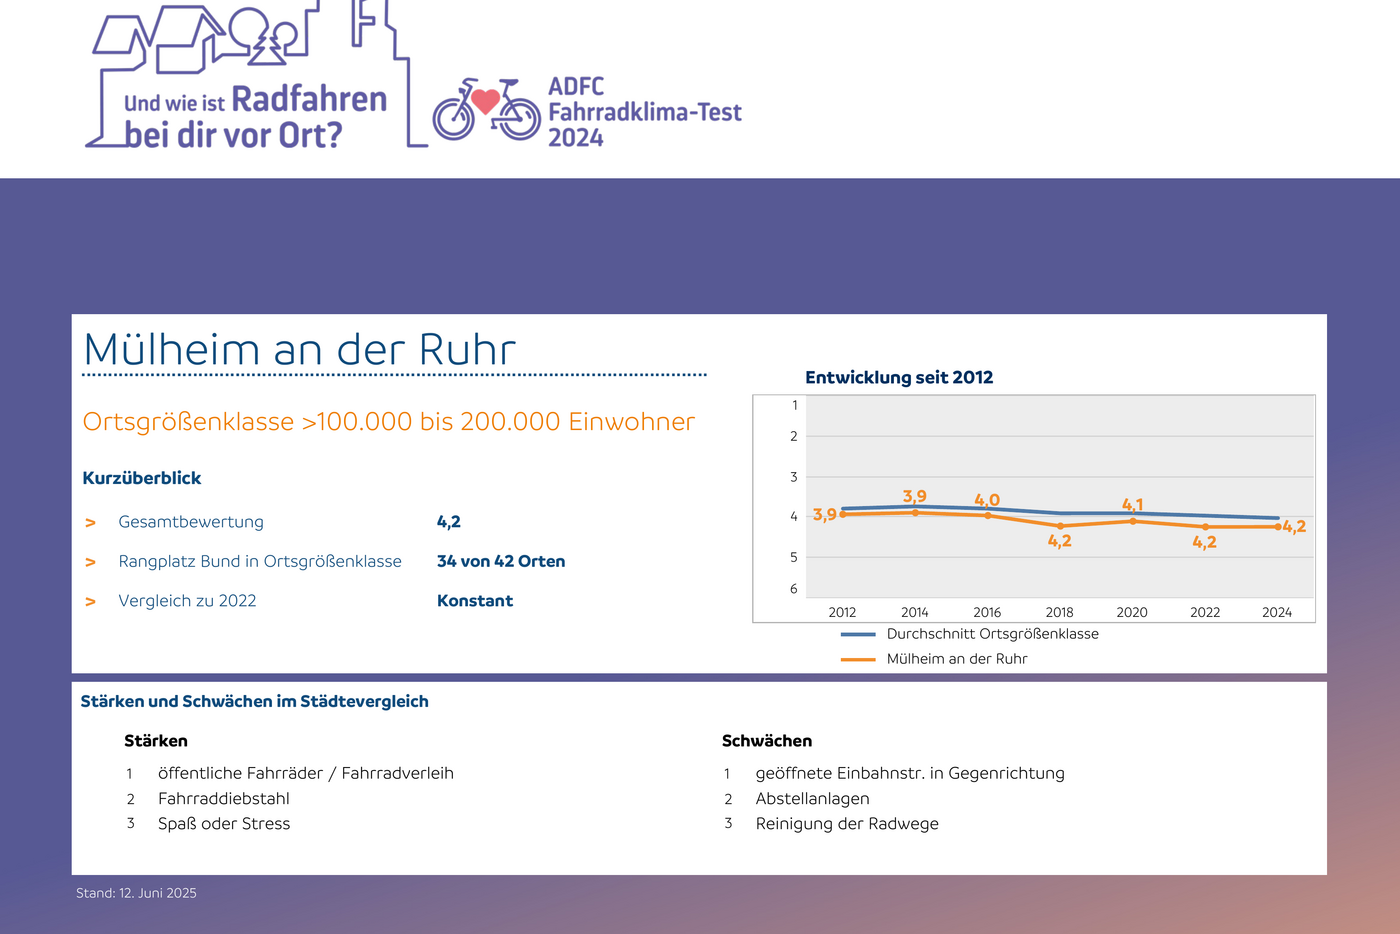Click the Konstant comparison value
1400x934 pixels.
474,600
